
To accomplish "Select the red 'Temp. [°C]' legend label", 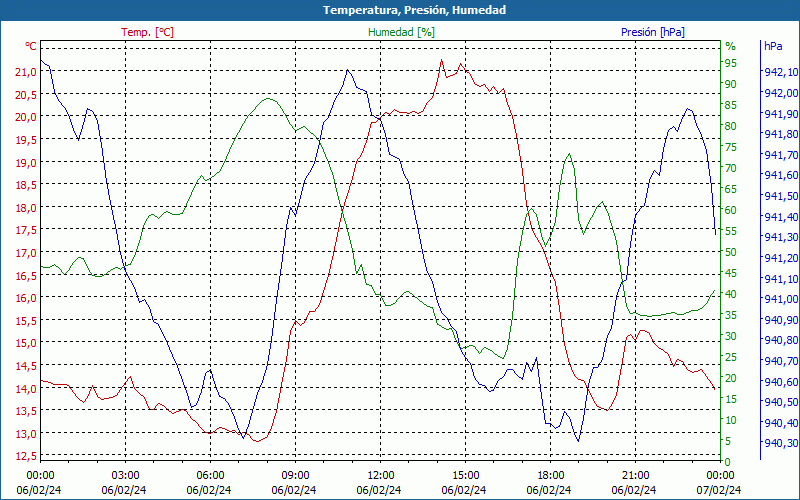I will 147,32.
